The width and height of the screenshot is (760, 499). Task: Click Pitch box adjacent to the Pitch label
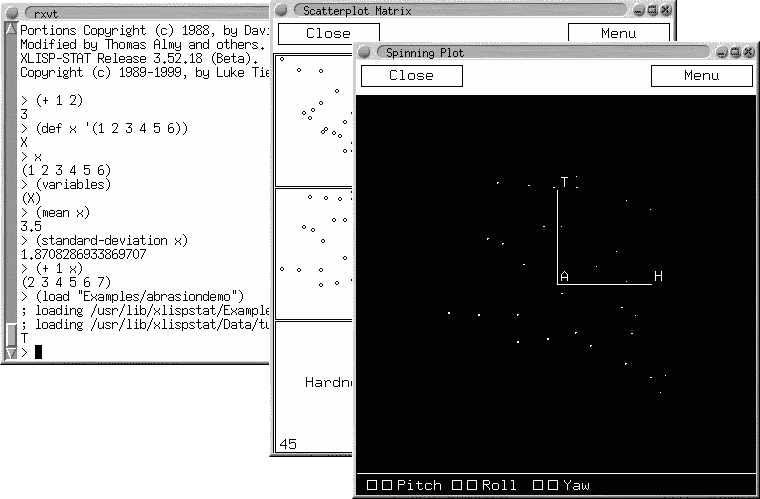coord(387,485)
